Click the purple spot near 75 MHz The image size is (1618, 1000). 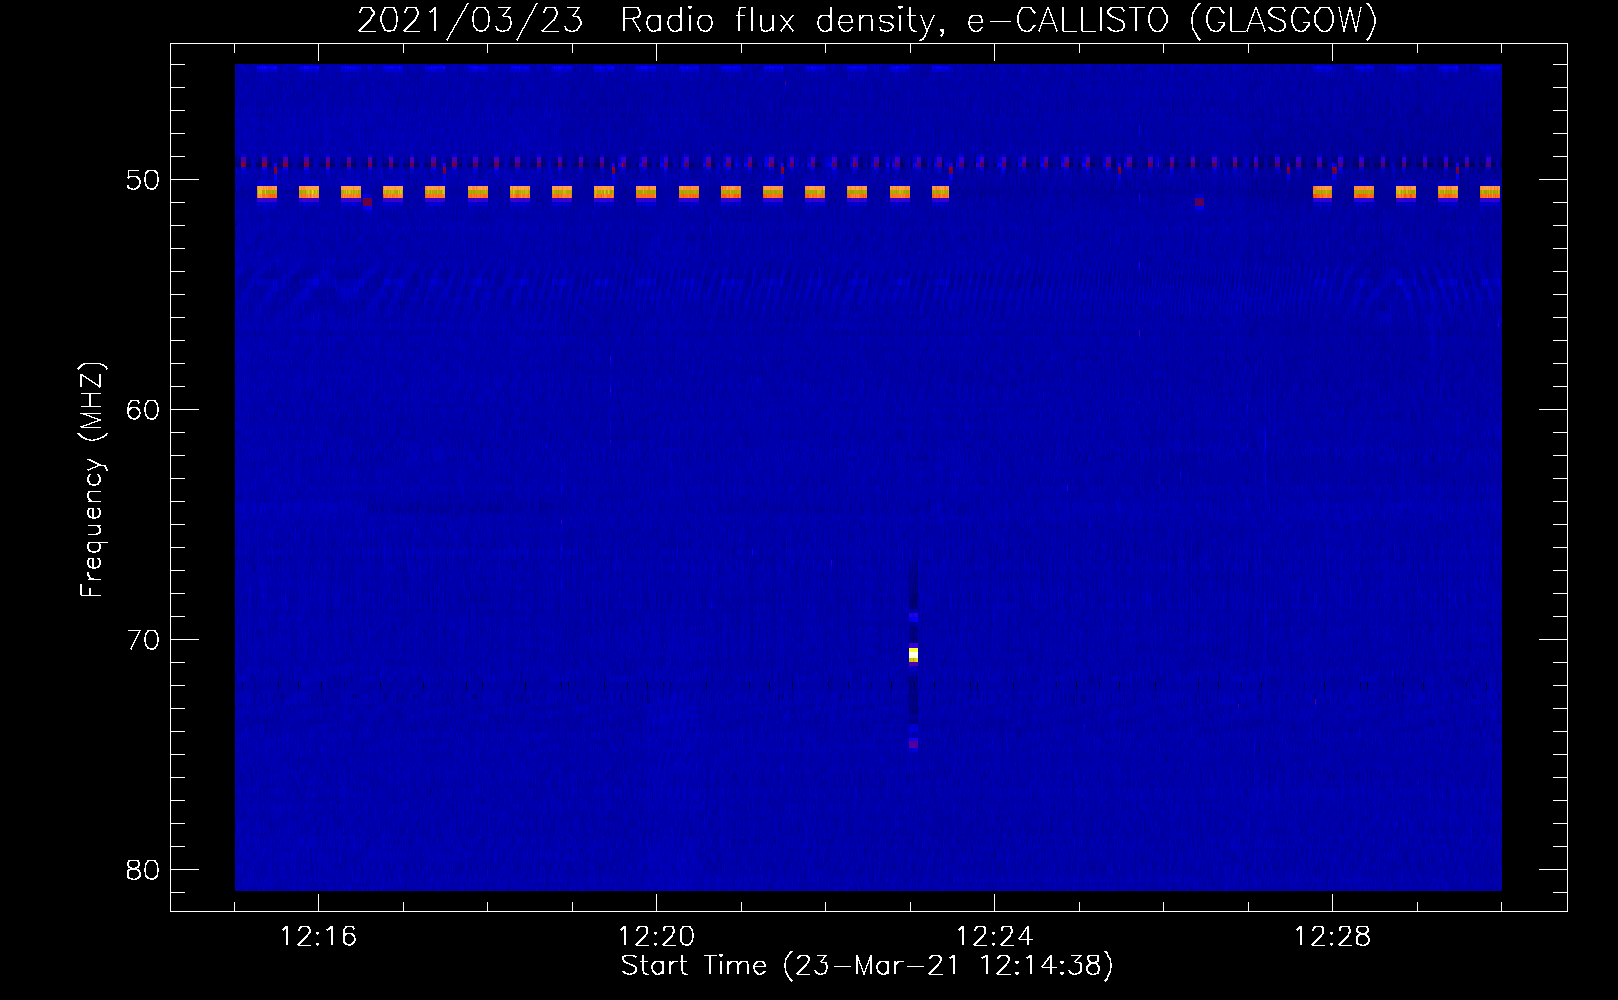(x=913, y=744)
